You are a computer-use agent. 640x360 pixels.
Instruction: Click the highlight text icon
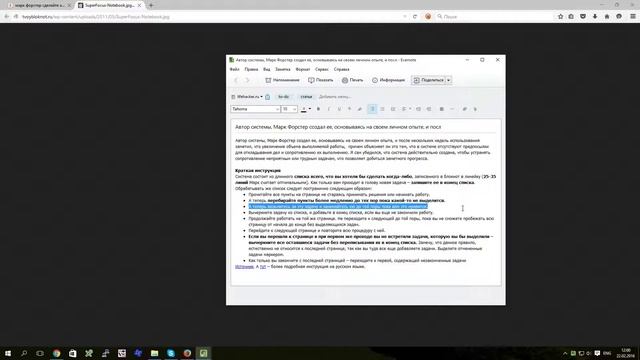[x=360, y=109]
